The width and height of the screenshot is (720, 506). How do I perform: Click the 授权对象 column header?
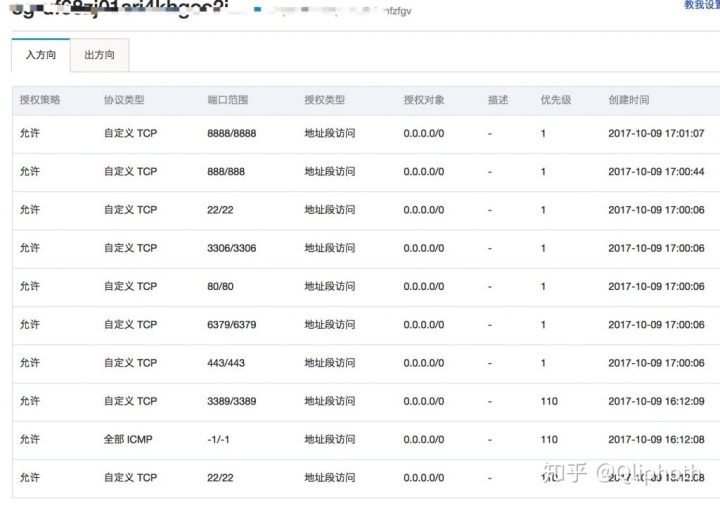tap(424, 100)
